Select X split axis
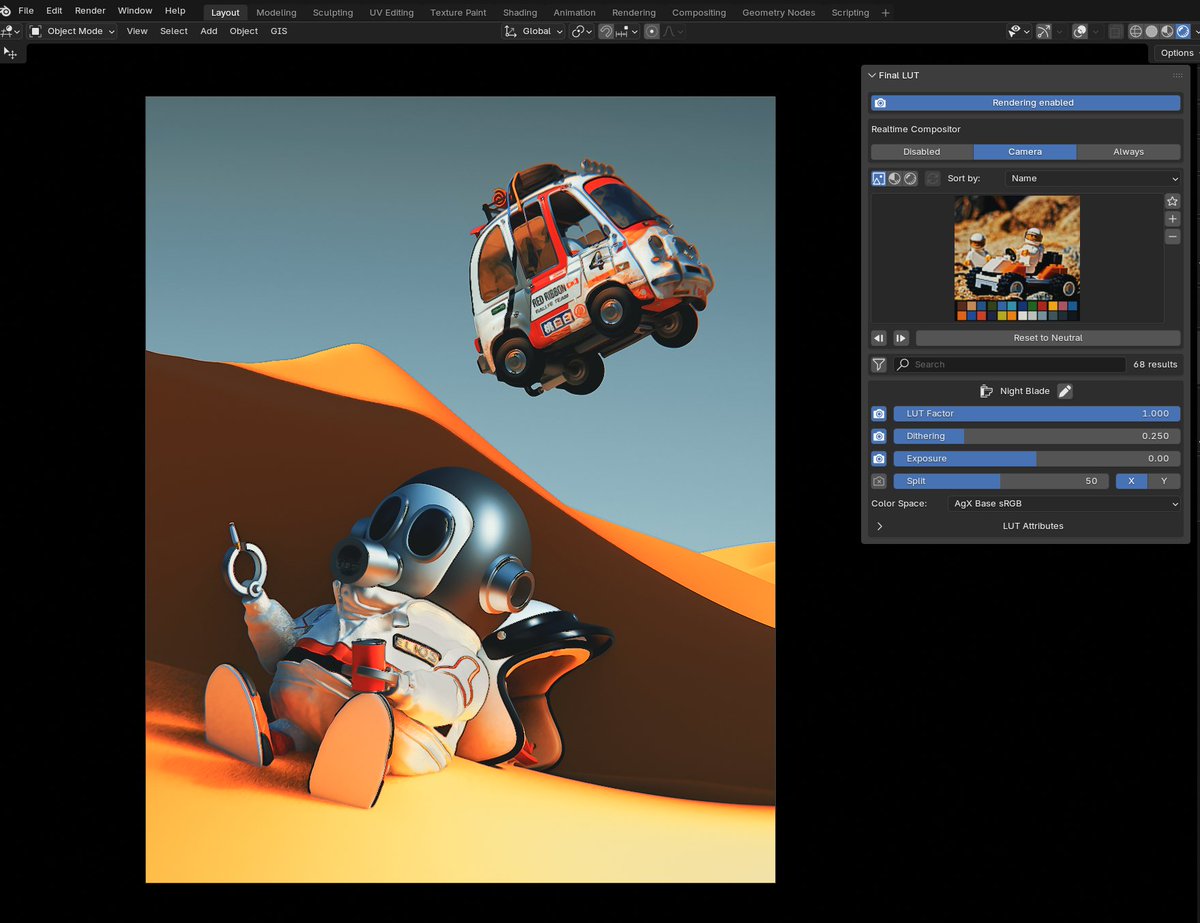Screen dimensions: 1200x923 click(1131, 481)
